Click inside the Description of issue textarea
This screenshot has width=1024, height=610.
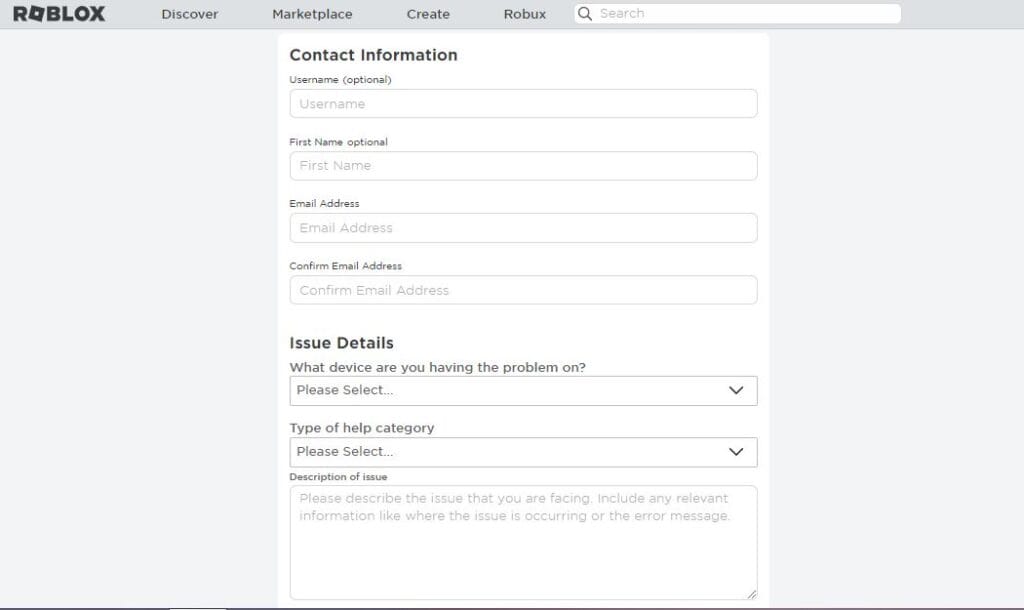(x=523, y=542)
